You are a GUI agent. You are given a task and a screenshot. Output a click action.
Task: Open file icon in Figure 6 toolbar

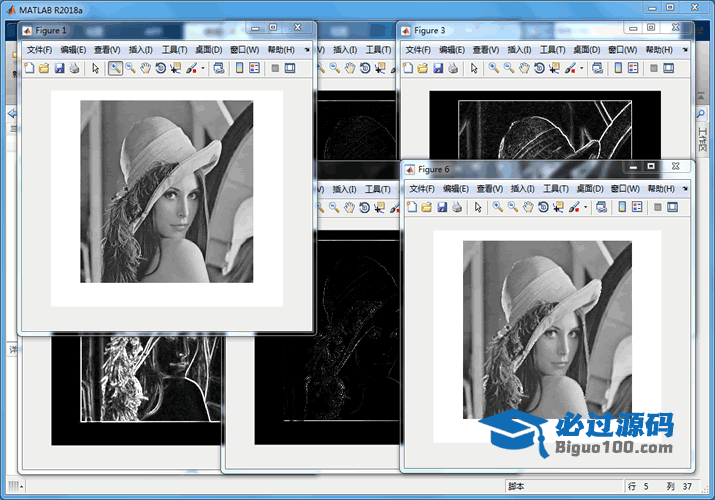pos(427,207)
